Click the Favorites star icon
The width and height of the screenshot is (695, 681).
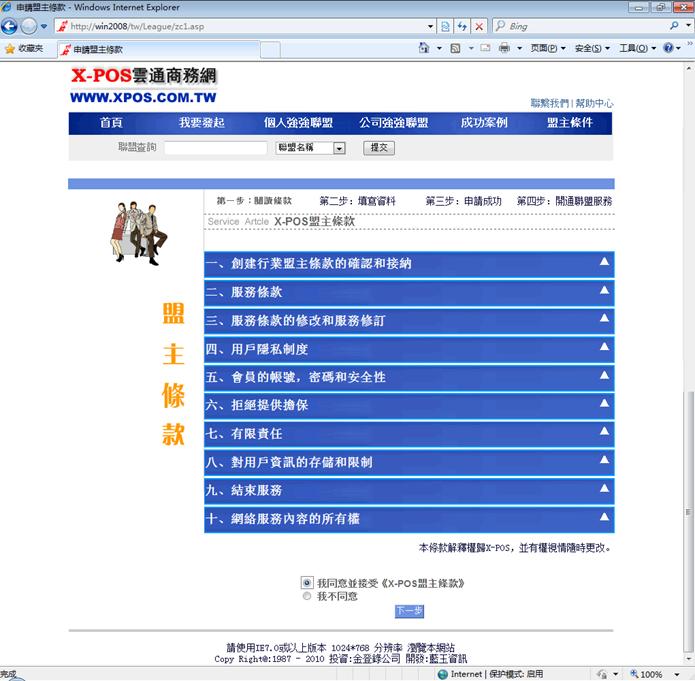point(10,48)
